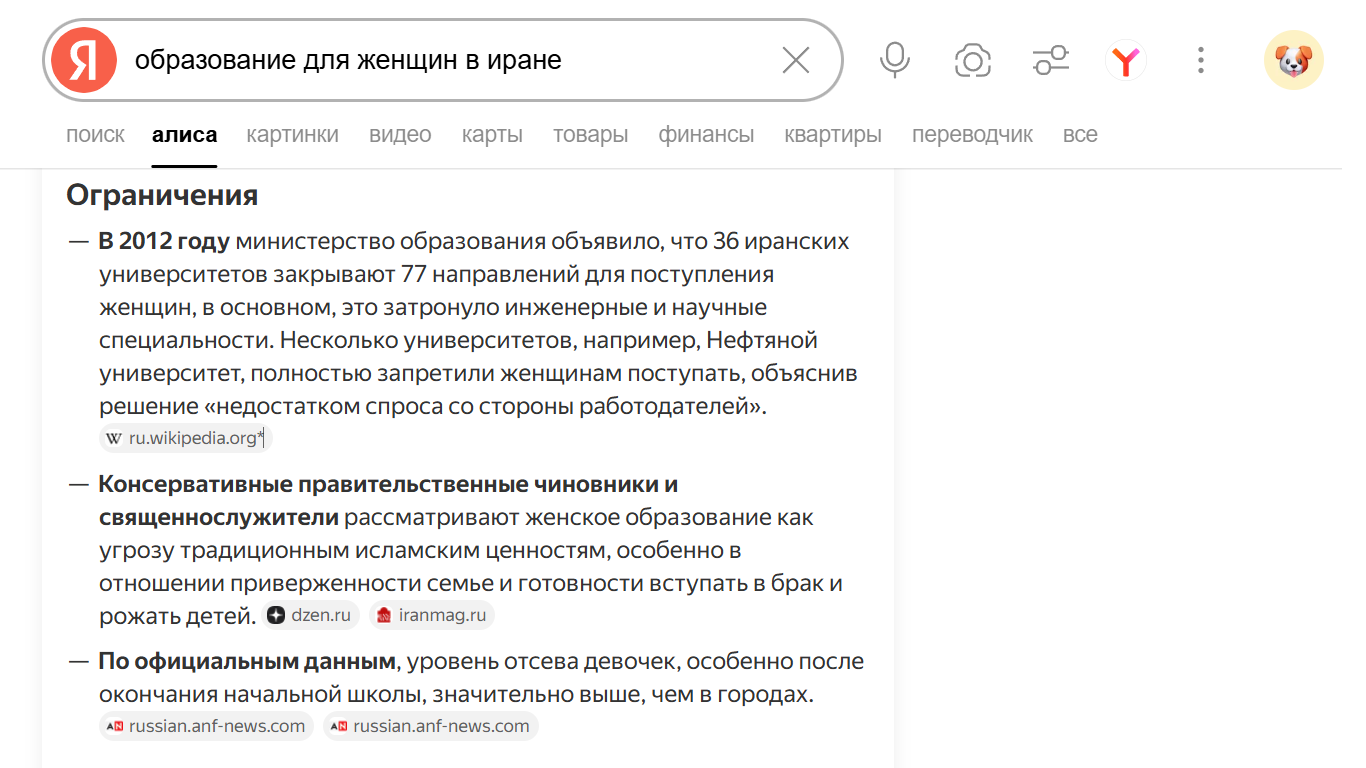Click in the search text field
1366x768 pixels.
pos(450,61)
